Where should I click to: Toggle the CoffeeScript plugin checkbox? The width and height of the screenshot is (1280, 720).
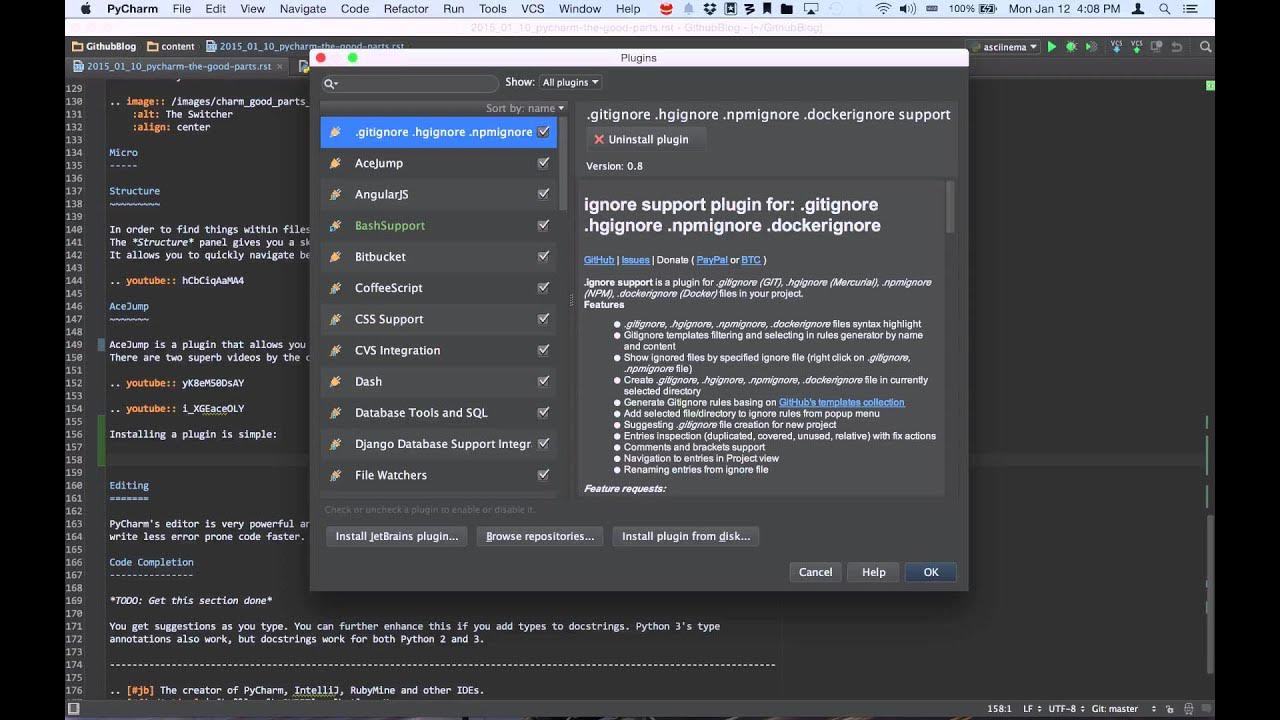543,288
